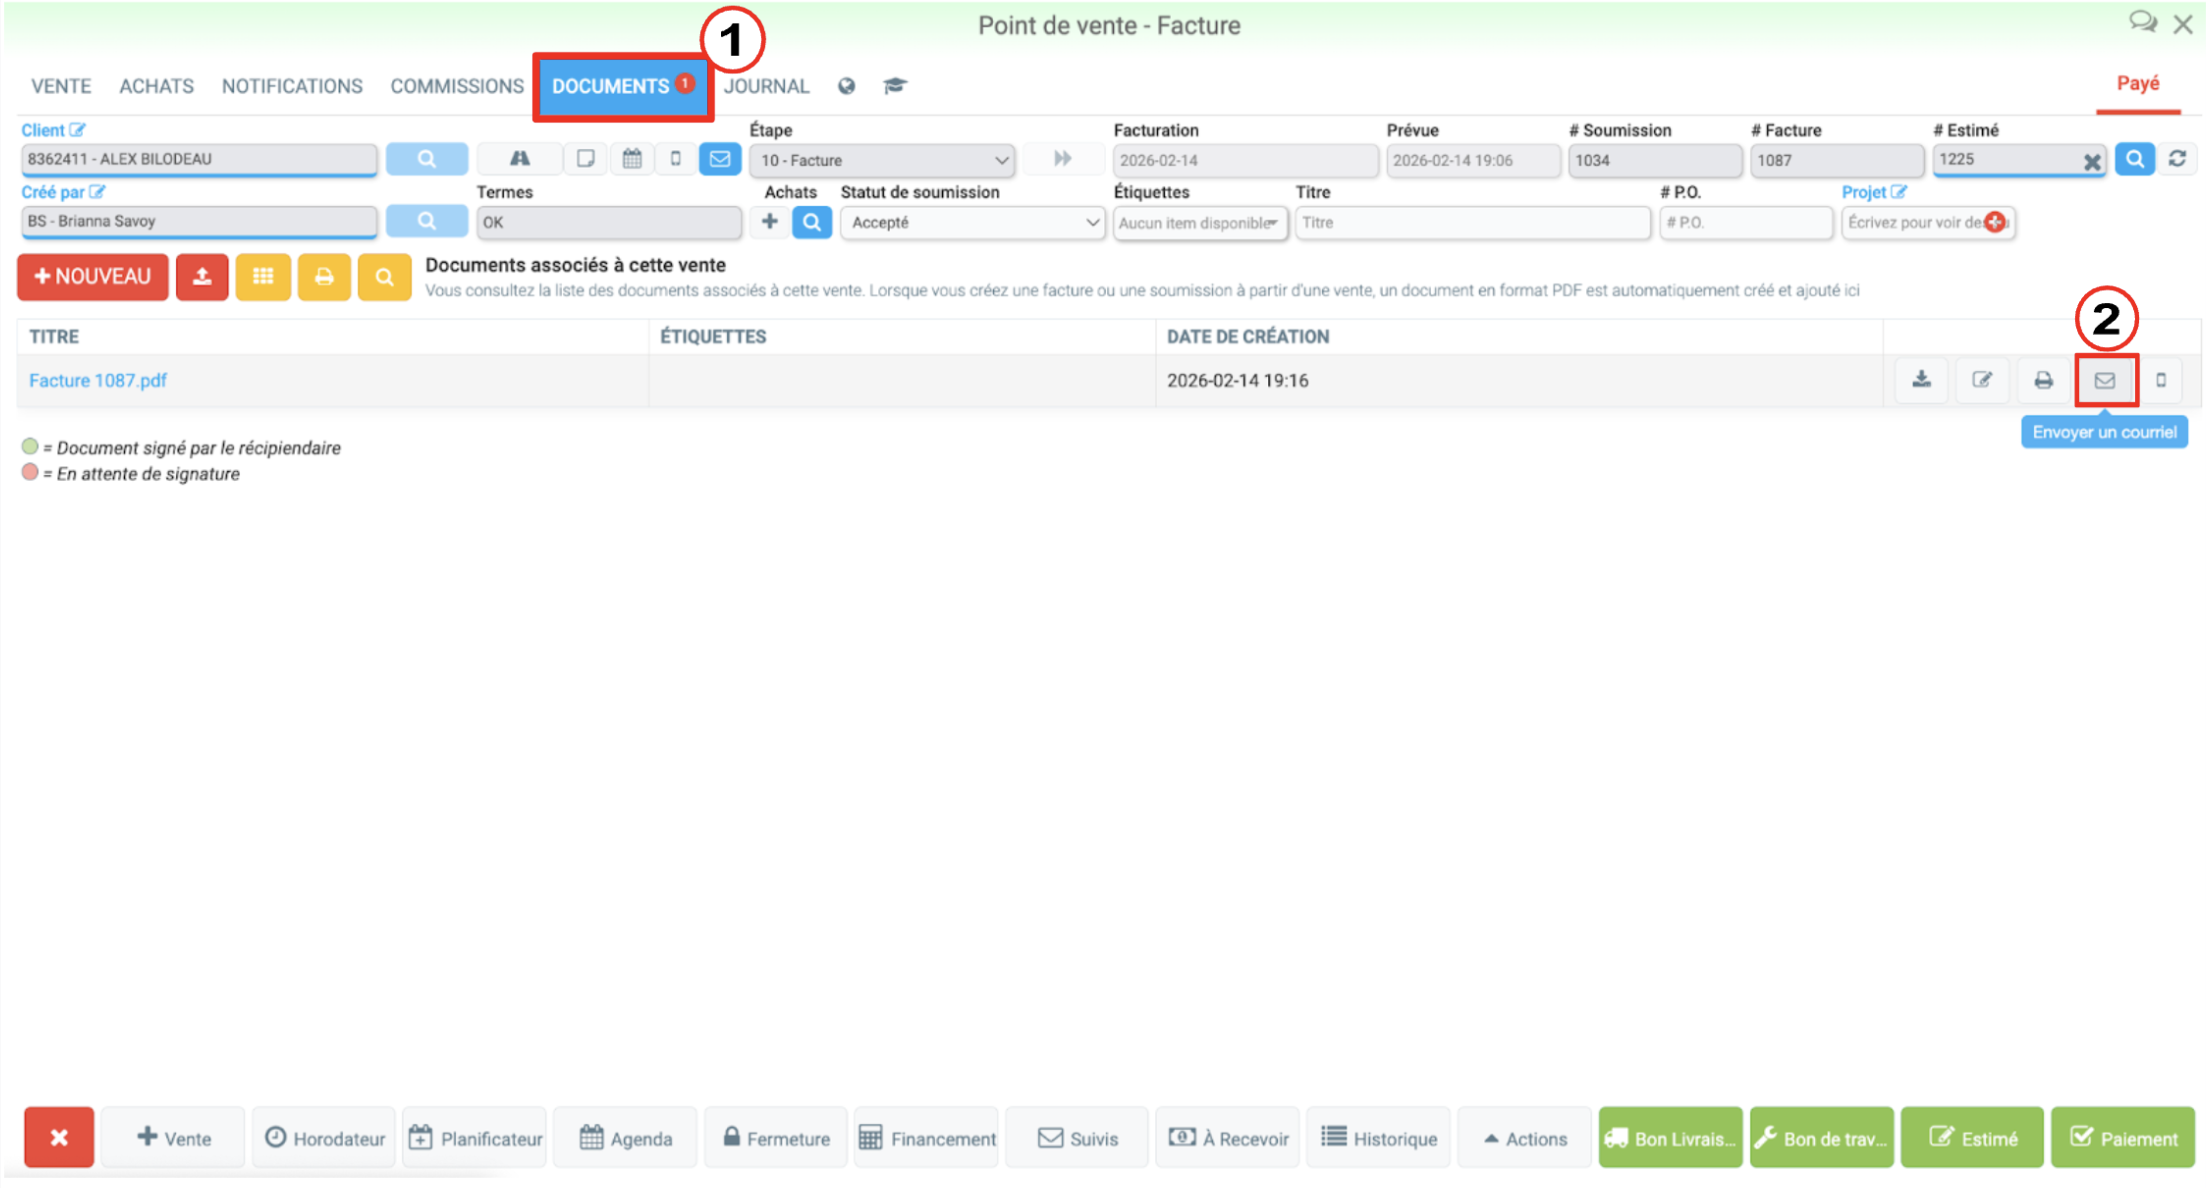Click the red upload document button

[202, 277]
